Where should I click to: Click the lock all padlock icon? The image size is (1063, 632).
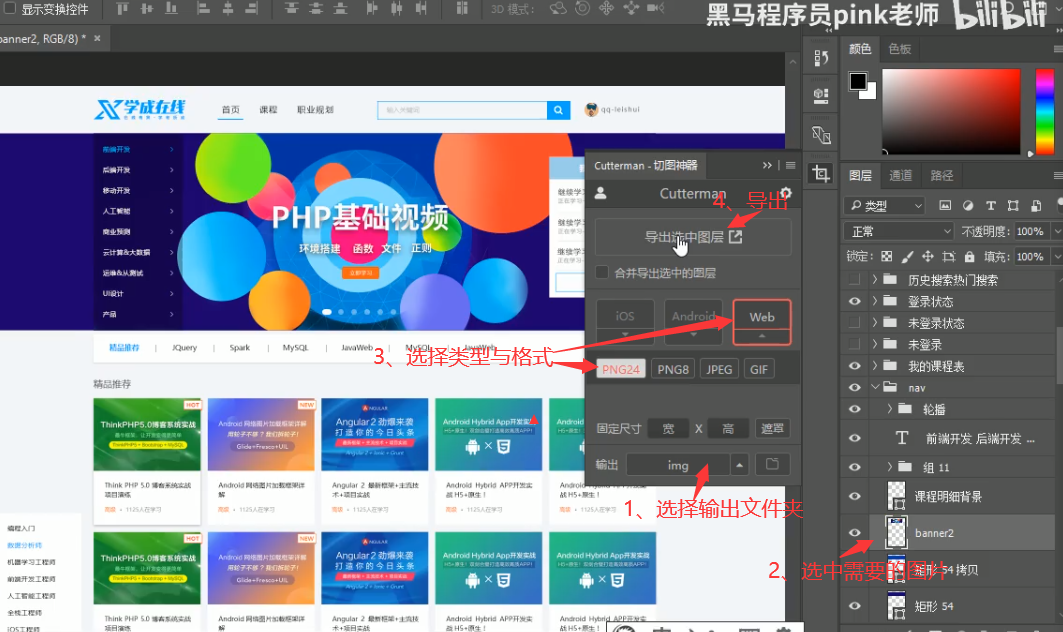click(x=969, y=256)
